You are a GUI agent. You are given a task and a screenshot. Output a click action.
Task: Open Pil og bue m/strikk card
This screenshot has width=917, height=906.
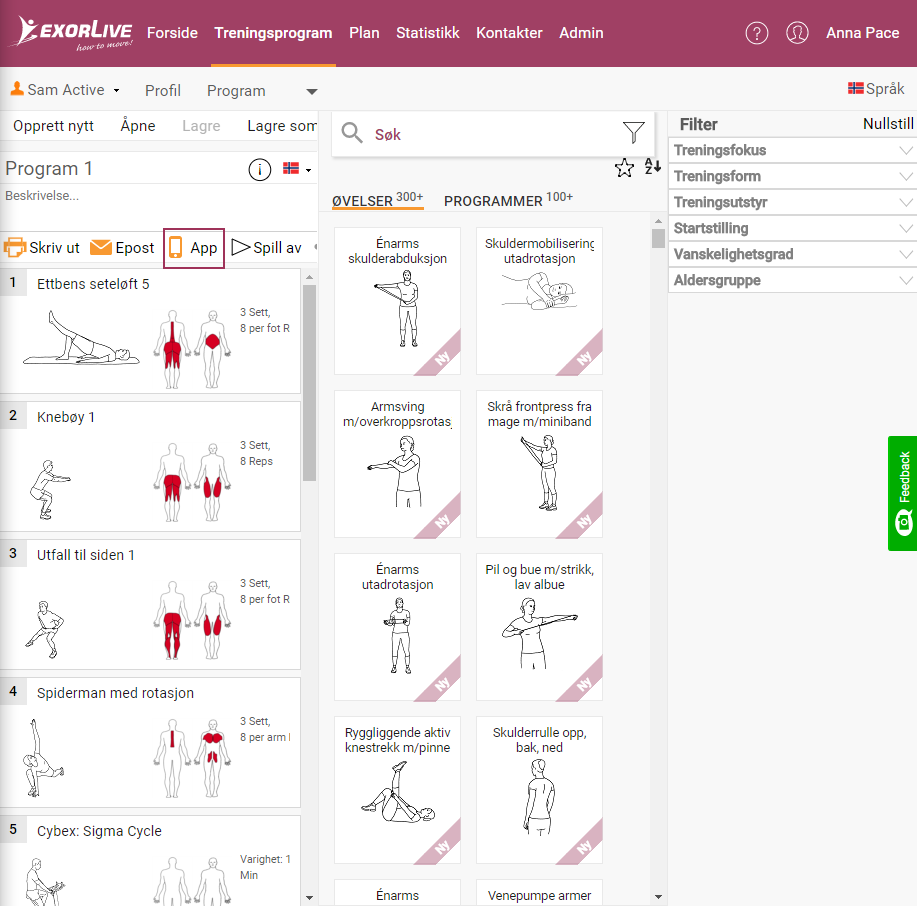[x=539, y=627]
